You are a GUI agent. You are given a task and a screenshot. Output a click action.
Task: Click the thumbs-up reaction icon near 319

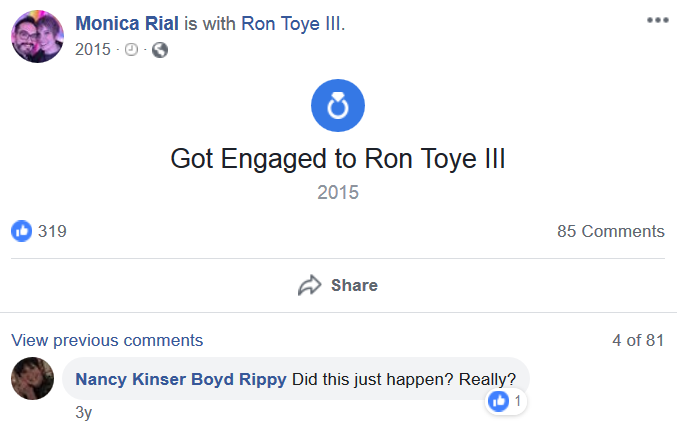pos(22,231)
